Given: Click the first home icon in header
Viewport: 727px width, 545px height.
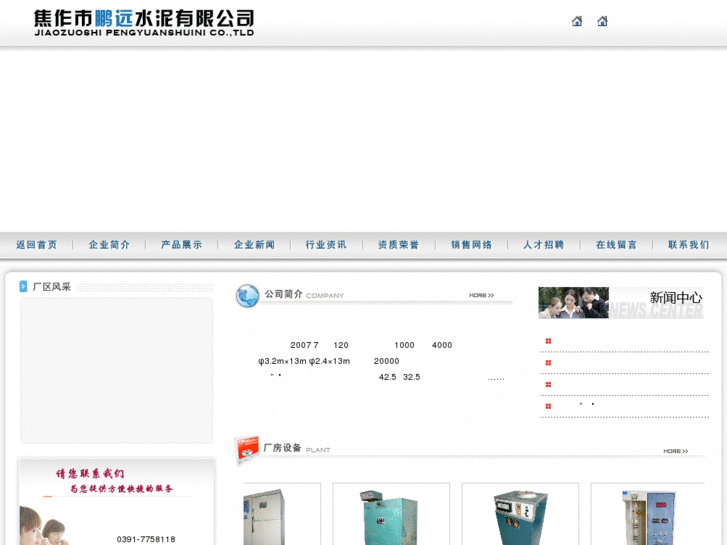Looking at the screenshot, I should 577,21.
